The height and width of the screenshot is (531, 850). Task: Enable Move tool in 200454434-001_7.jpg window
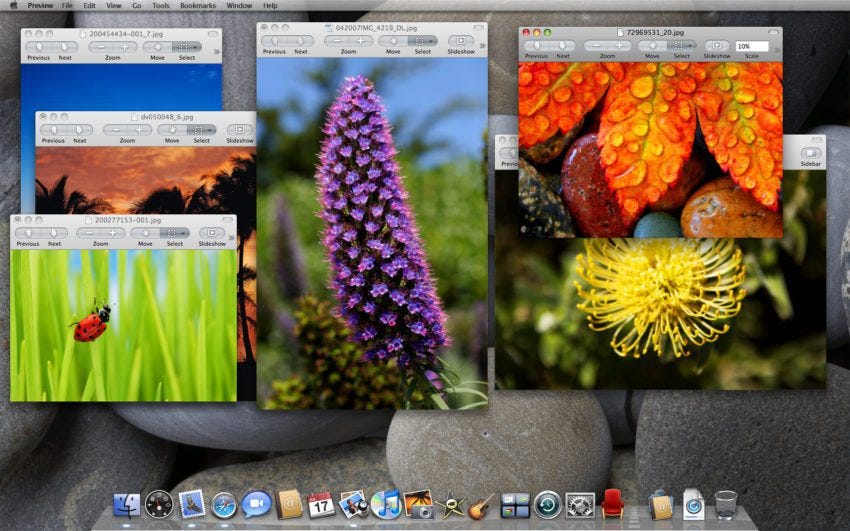click(x=157, y=47)
